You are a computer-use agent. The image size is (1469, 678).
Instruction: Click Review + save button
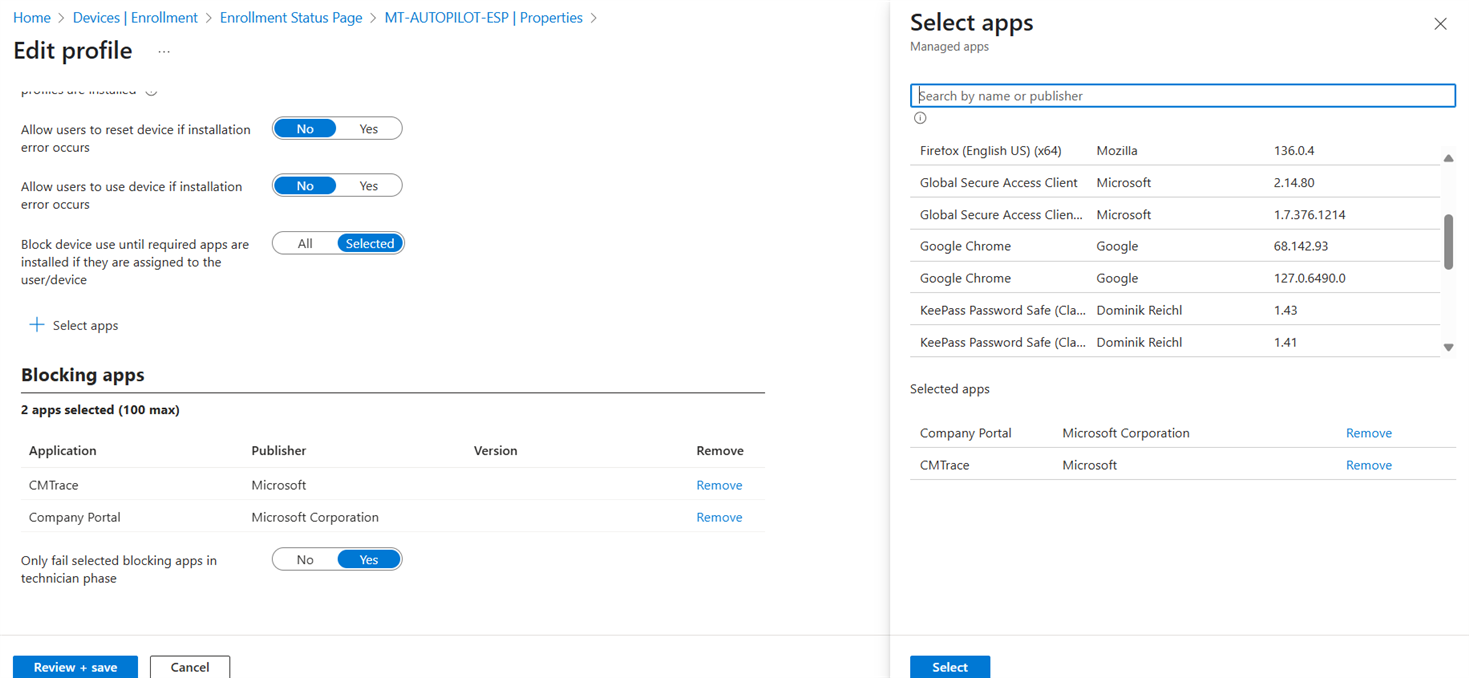[x=75, y=667]
